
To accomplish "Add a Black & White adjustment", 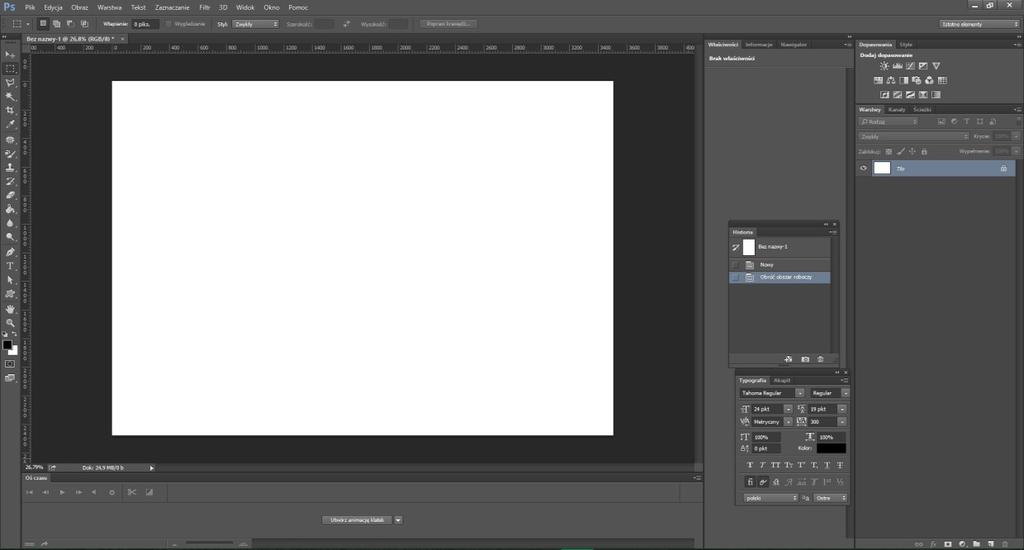I will click(904, 80).
